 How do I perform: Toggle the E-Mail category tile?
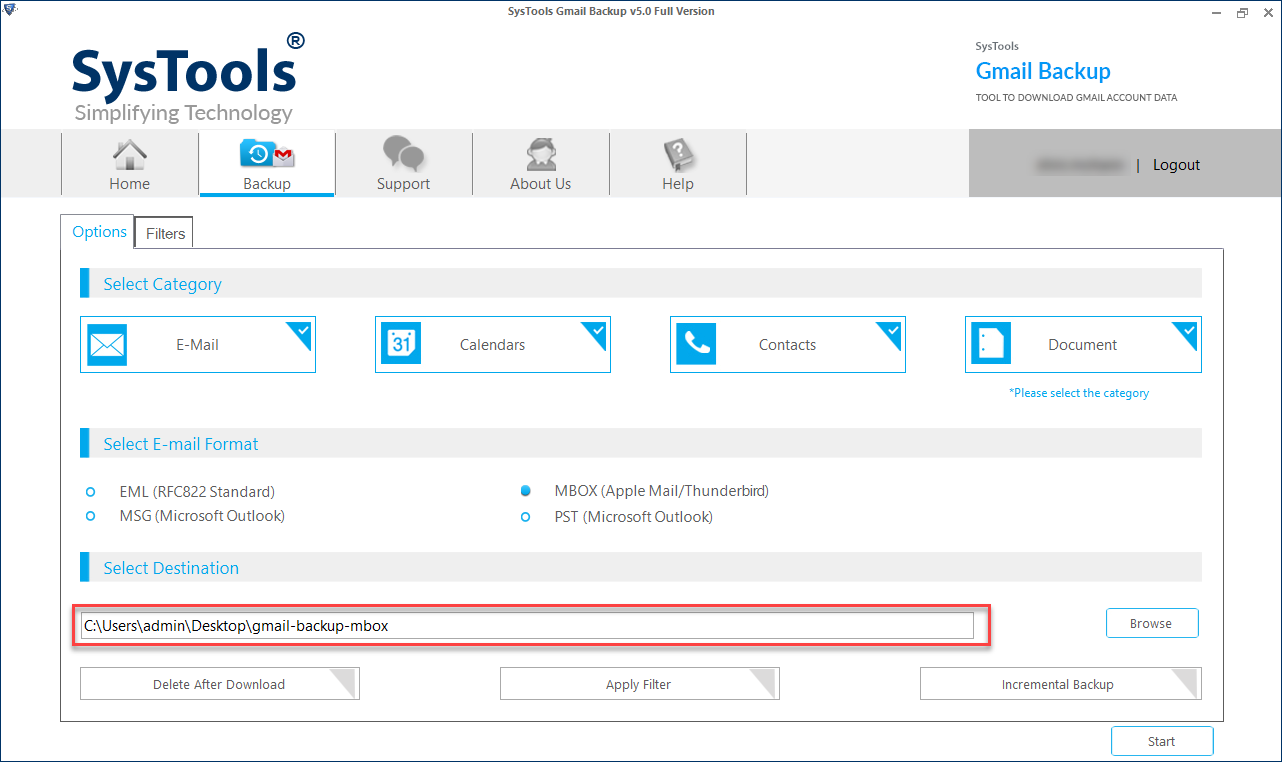[x=198, y=345]
